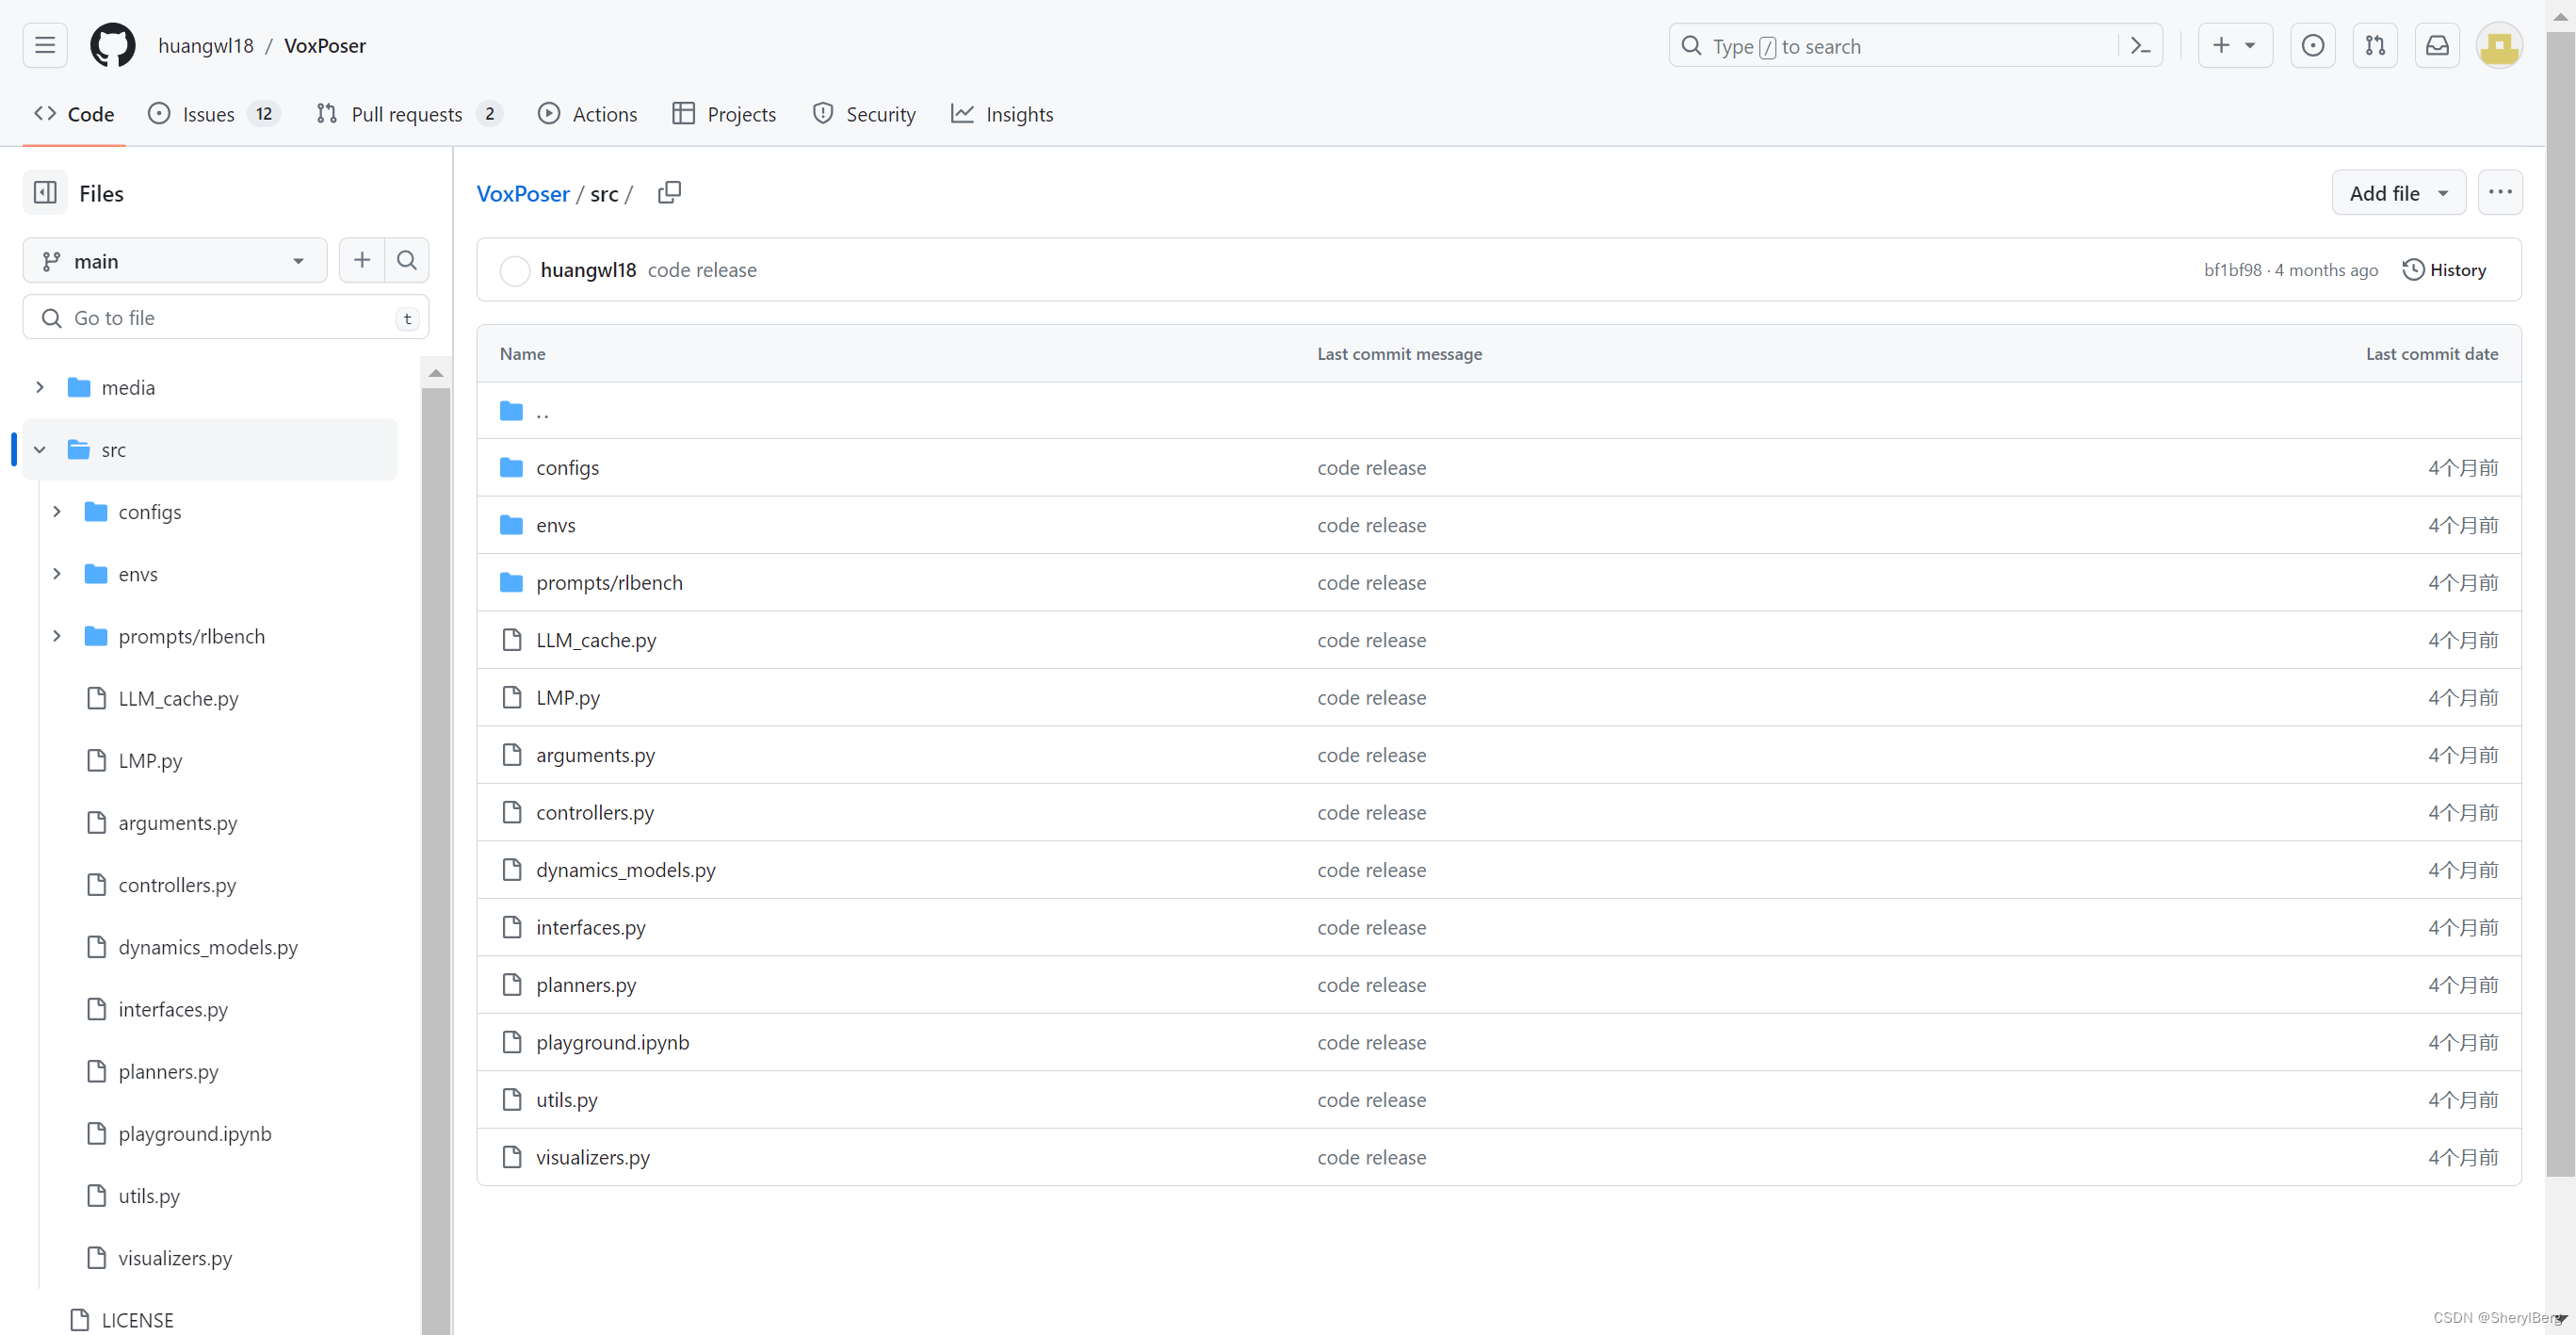Image resolution: width=2576 pixels, height=1335 pixels.
Task: Open the hamburger navigation menu
Action: 45,46
